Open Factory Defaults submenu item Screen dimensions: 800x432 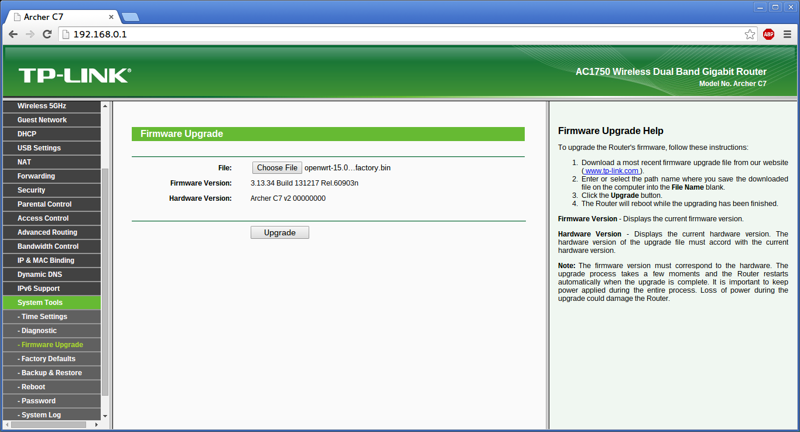52,359
